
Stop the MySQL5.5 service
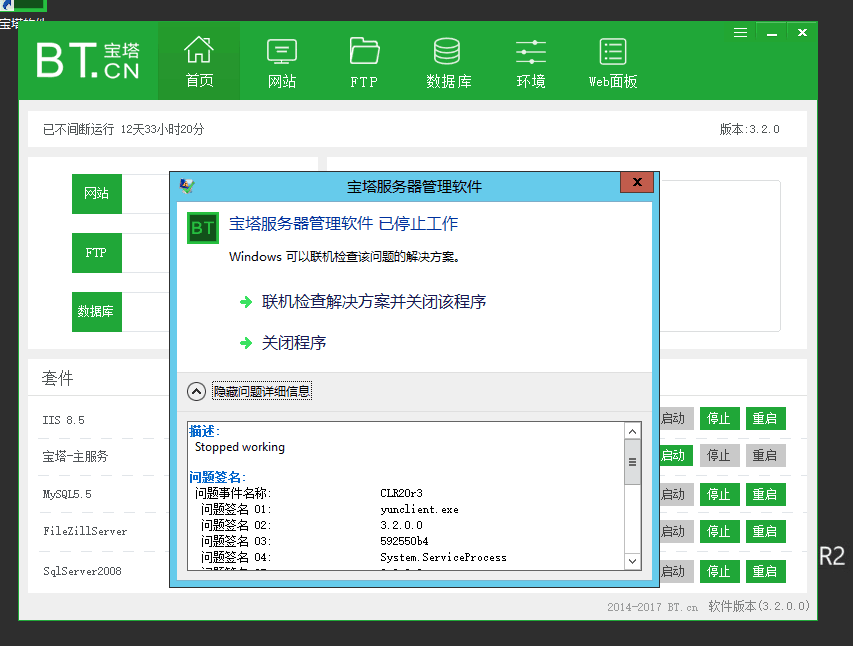[719, 495]
